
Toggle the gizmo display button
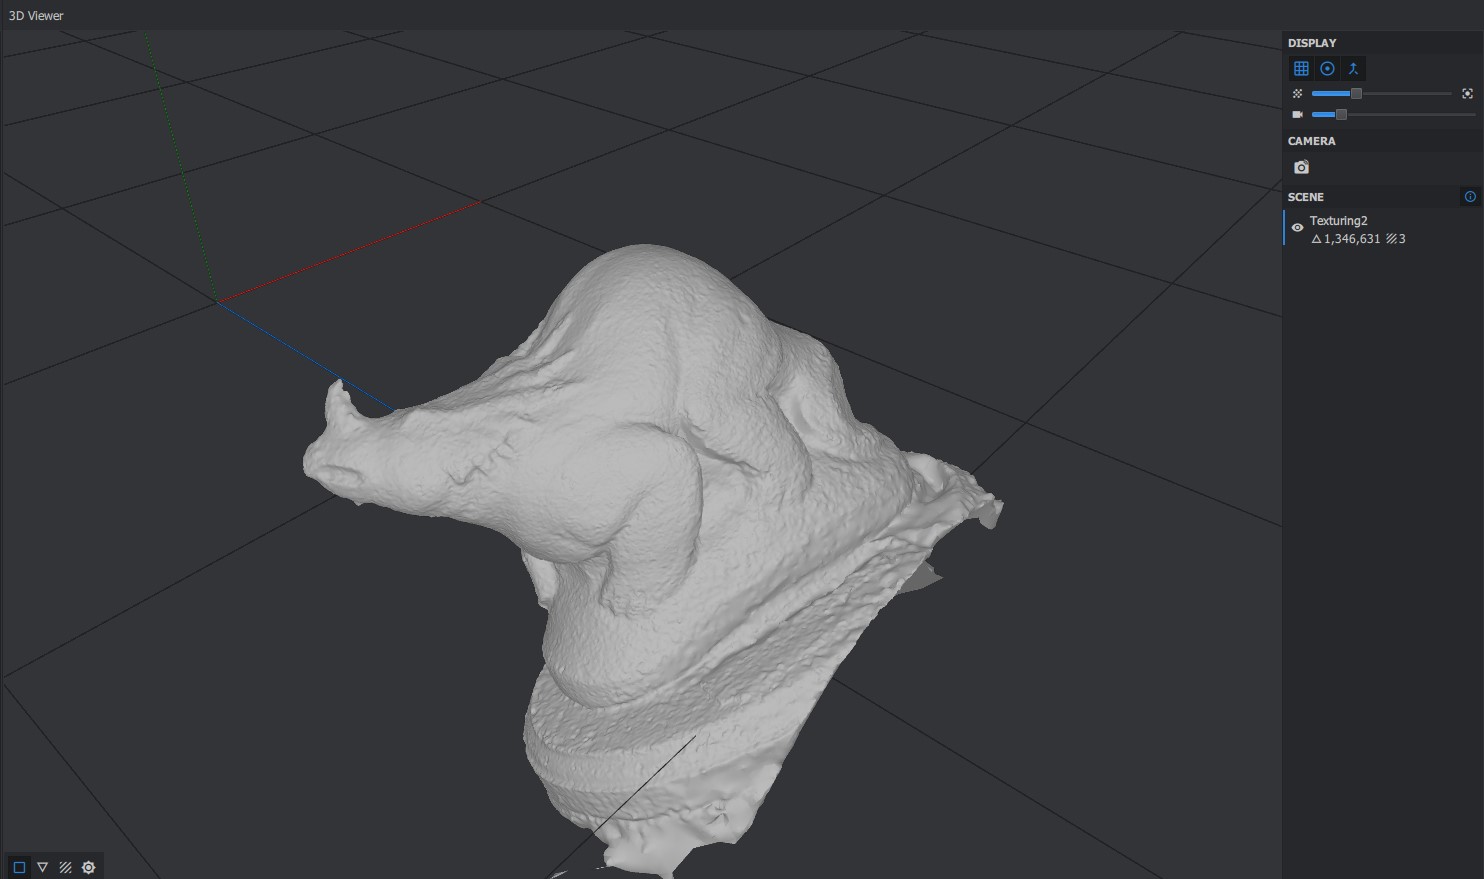[x=1327, y=69]
